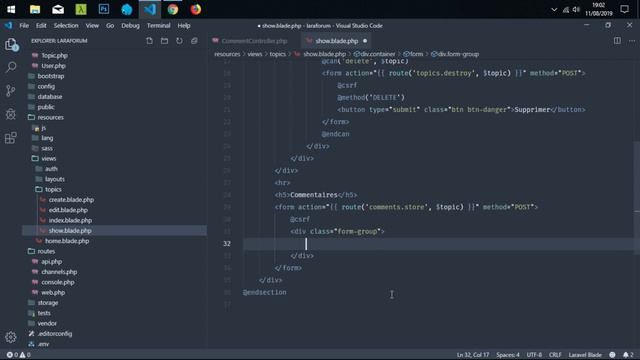This screenshot has height=360, width=640.
Task: Switch to CommentController.php tab
Action: click(x=254, y=41)
